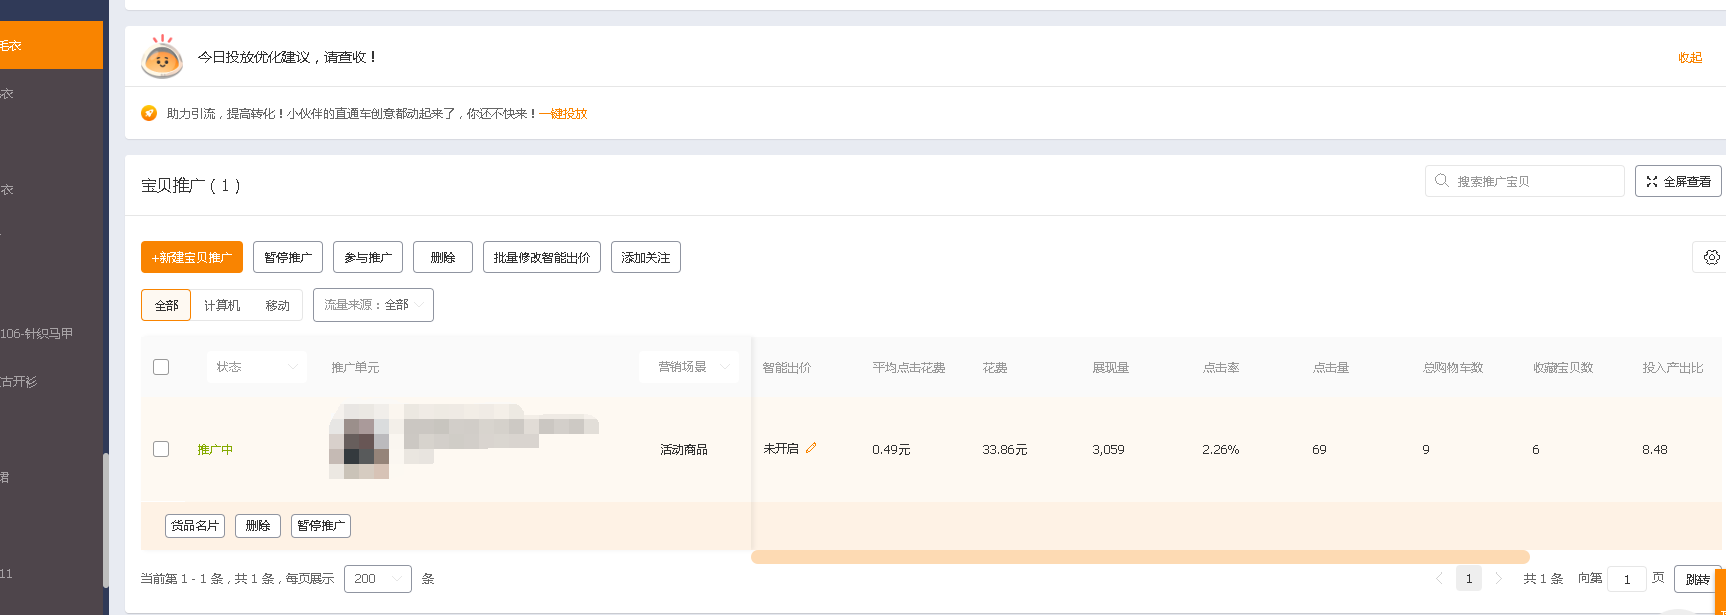
Task: Check the checkbox for the 推广中 row
Action: click(161, 449)
